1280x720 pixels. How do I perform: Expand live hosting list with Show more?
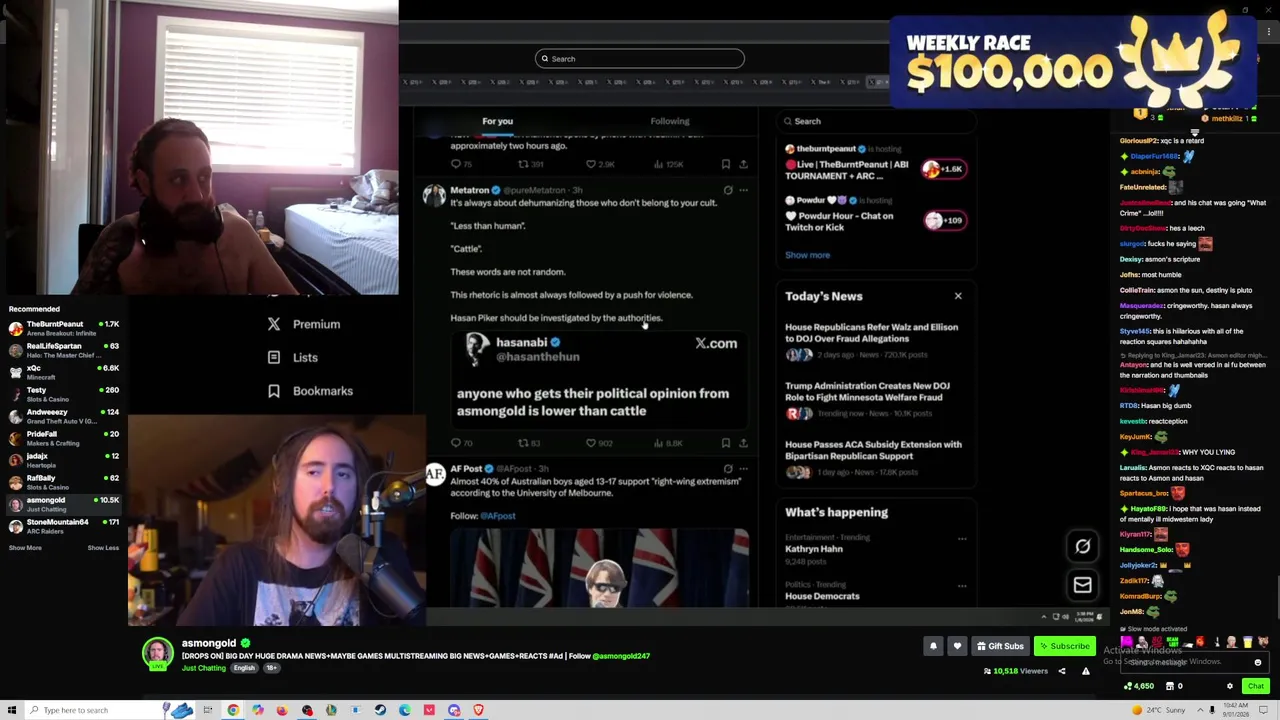click(x=807, y=255)
